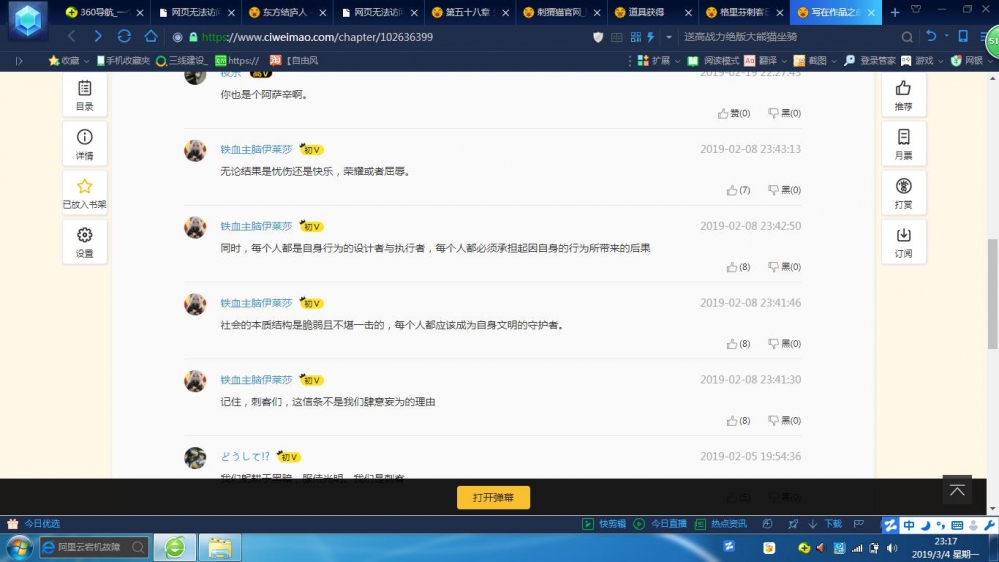Viewport: 999px width, 562px height.
Task: Like the comment 你也是个阿萨辛啊
Action: 734,113
